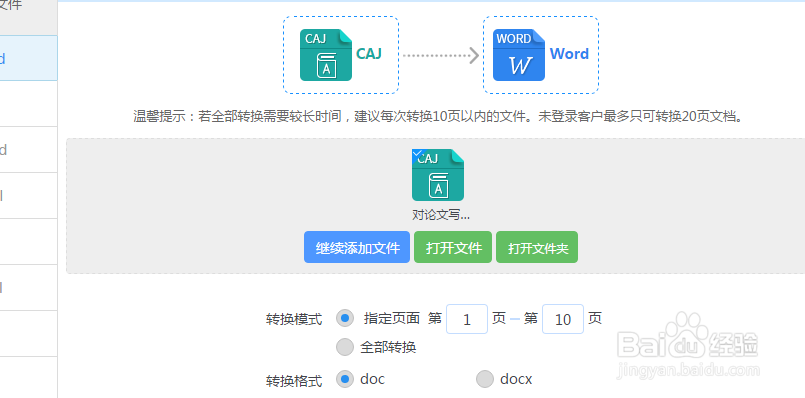The width and height of the screenshot is (805, 398).
Task: Click the 温馨提示 notice text
Action: click(x=438, y=117)
